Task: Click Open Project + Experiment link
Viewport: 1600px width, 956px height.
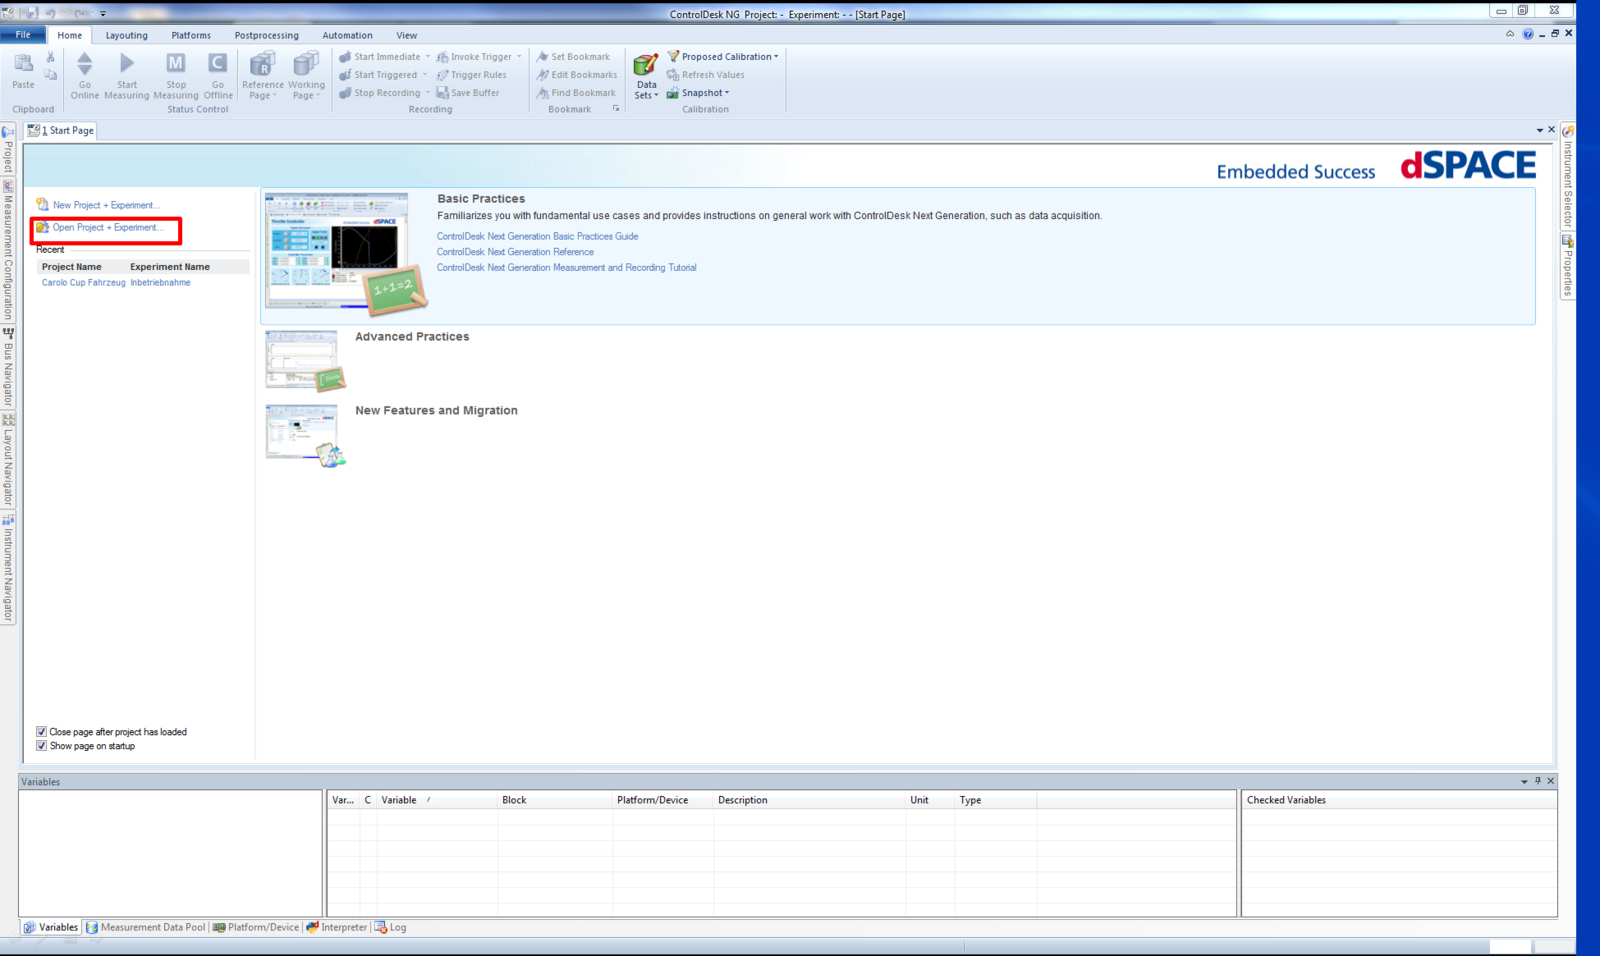Action: click(x=107, y=228)
